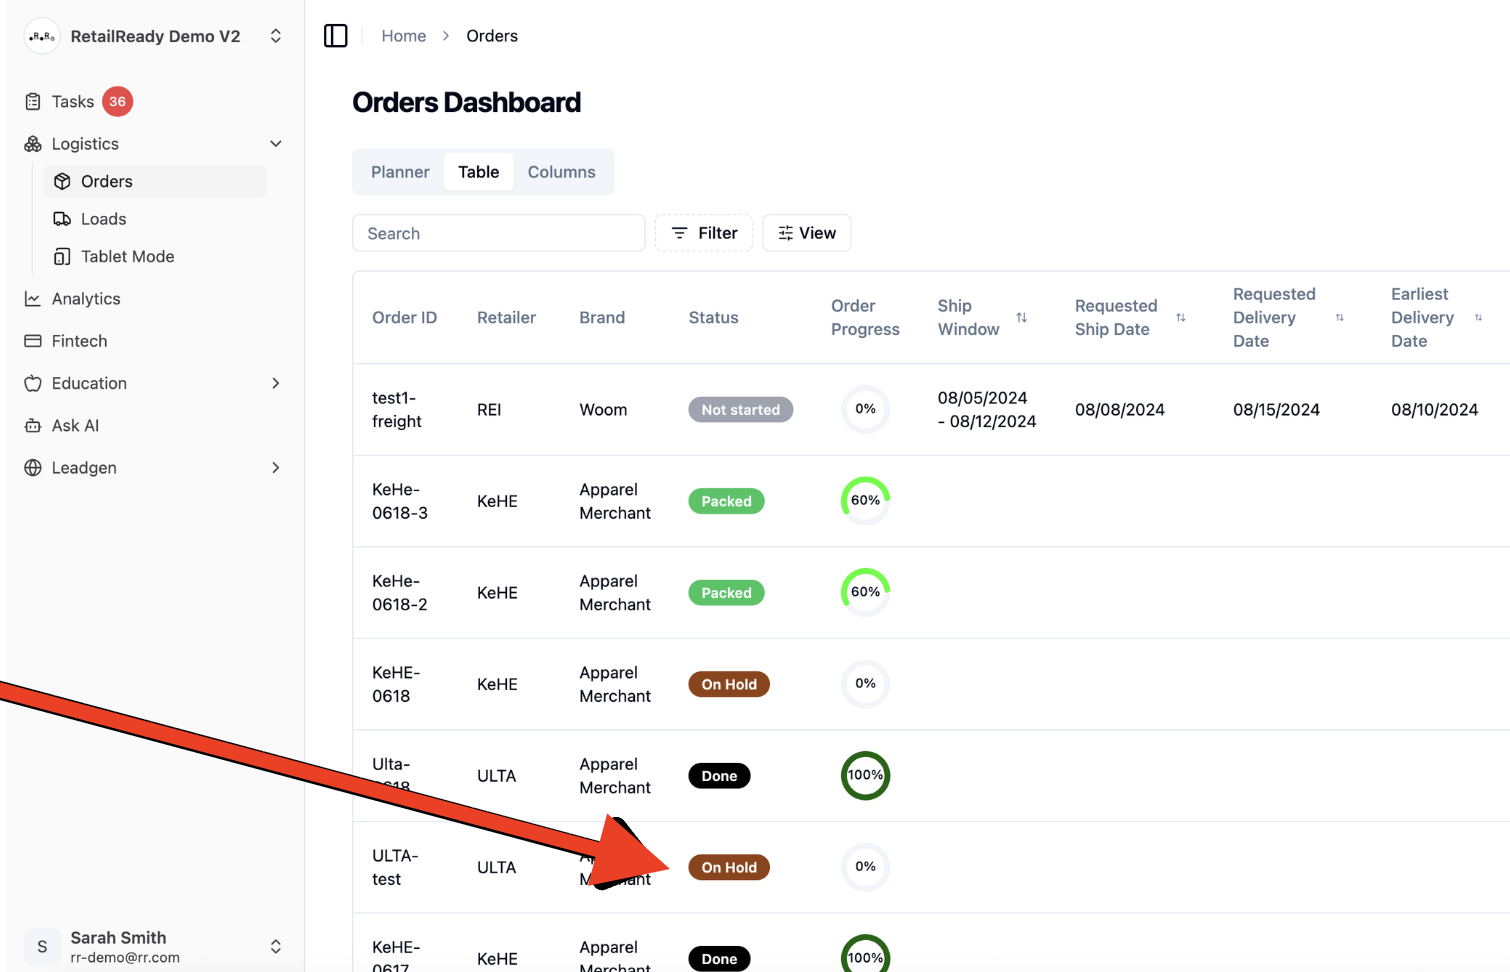
Task: Click Done badge for Ulta-0618 row
Action: pyautogui.click(x=719, y=776)
